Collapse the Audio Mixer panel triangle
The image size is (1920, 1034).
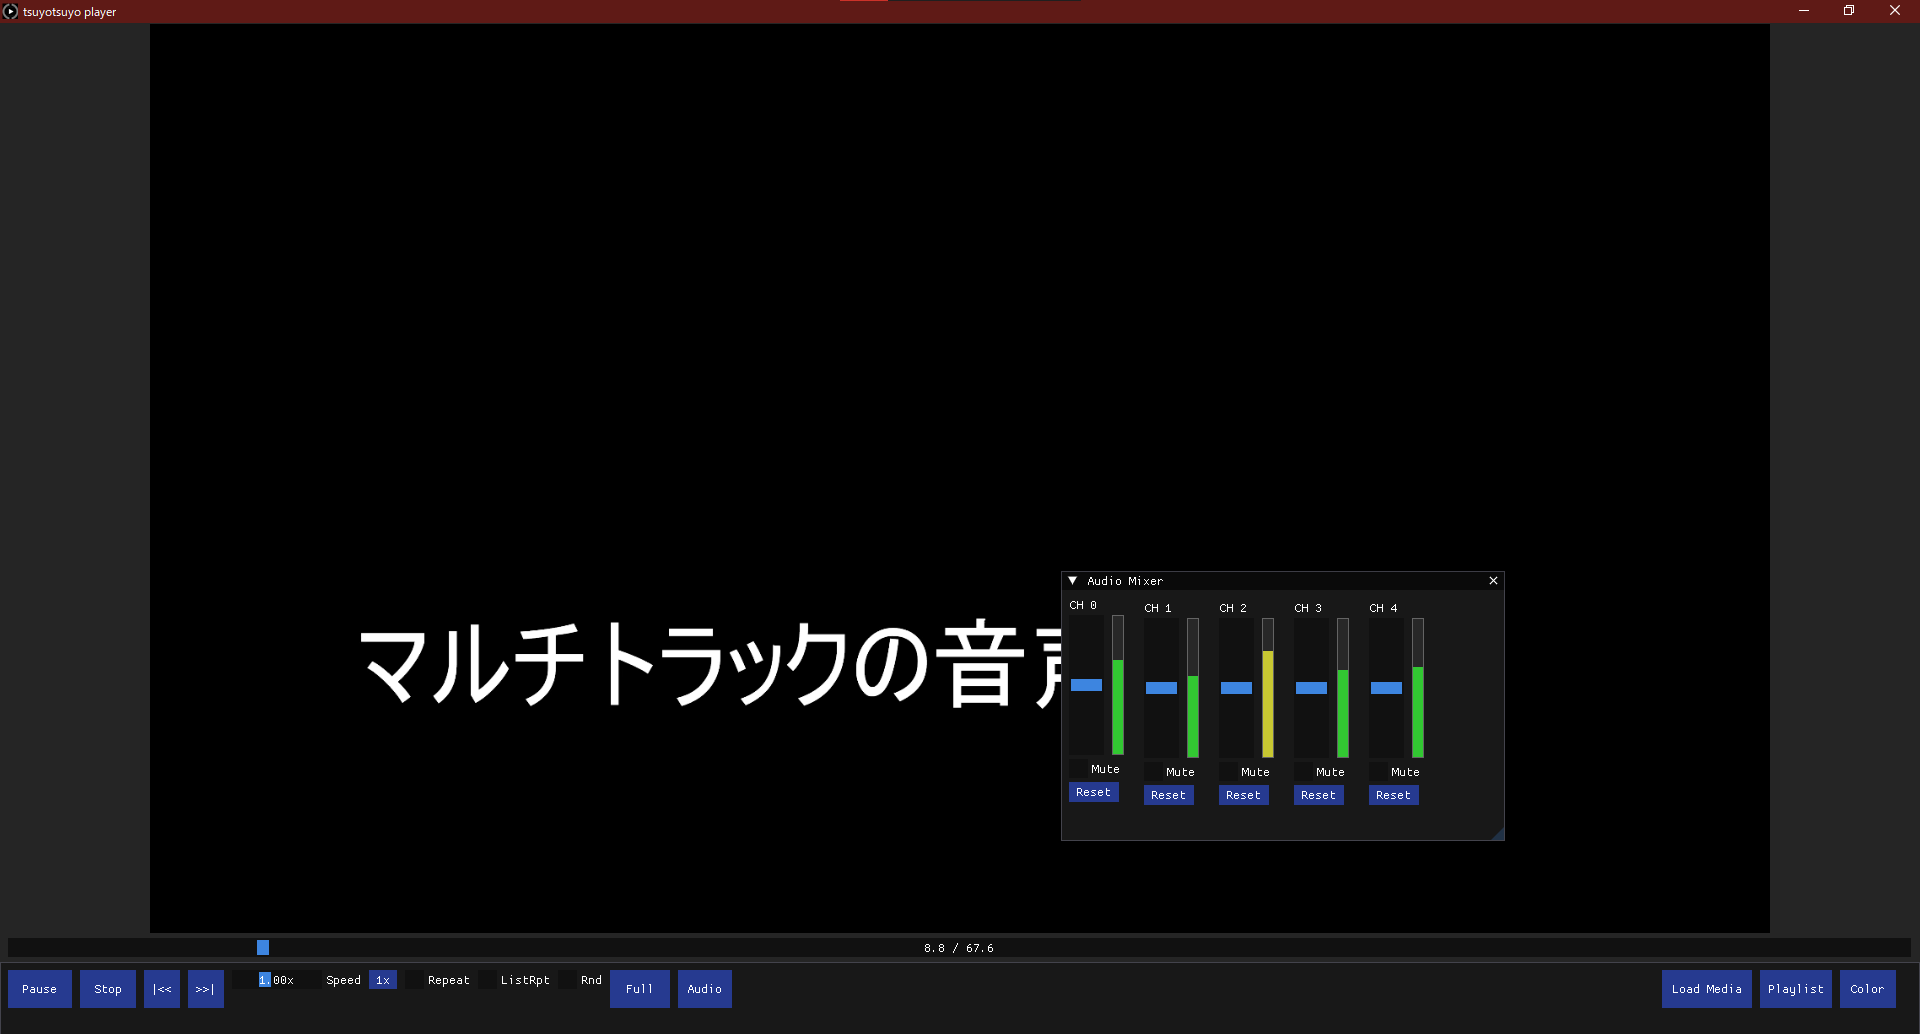[1073, 581]
